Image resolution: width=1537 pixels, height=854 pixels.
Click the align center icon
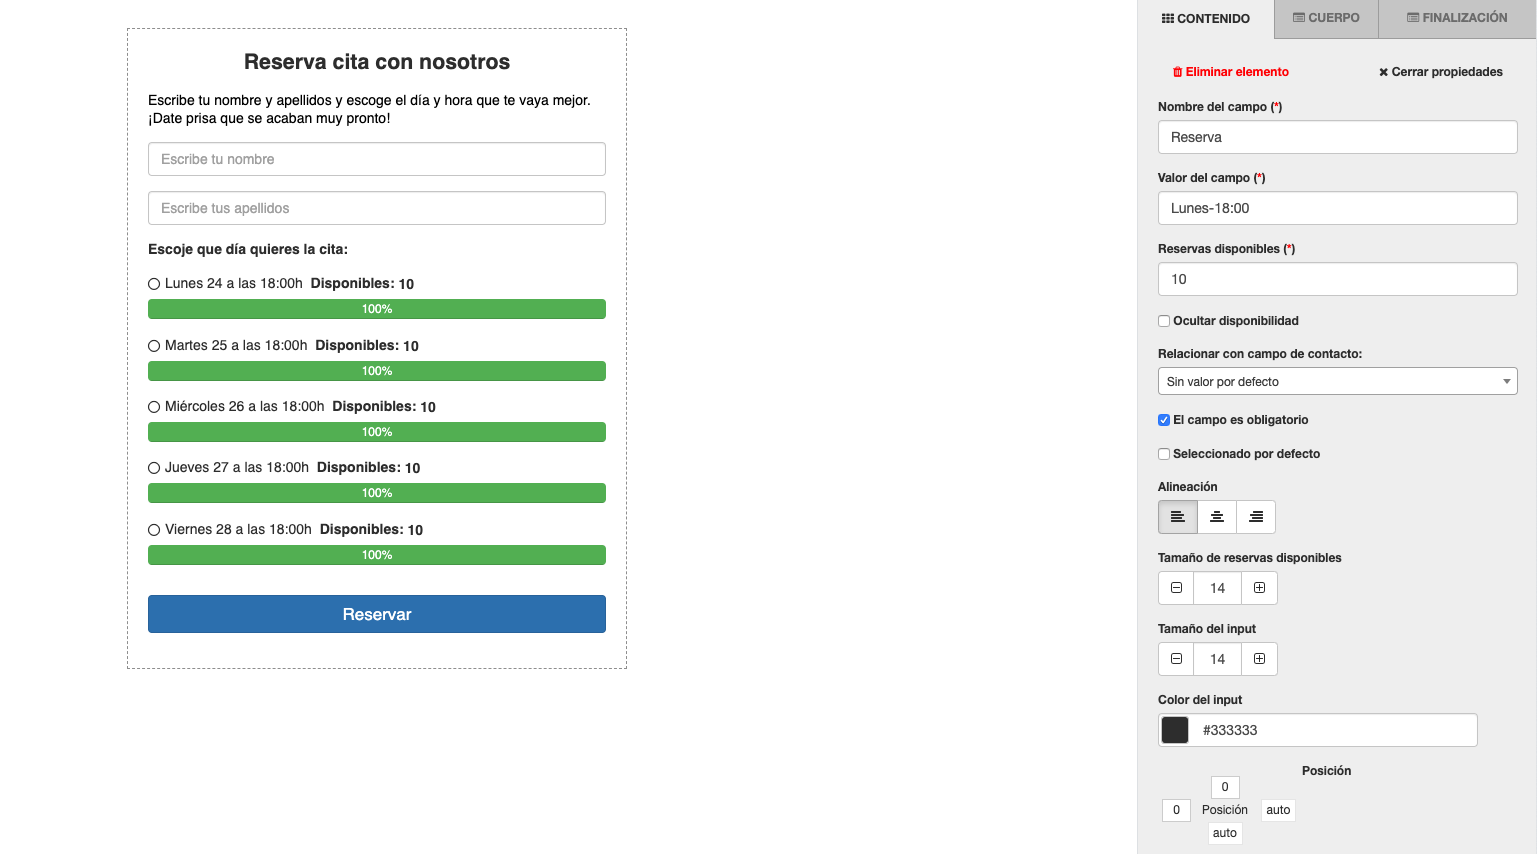click(1217, 517)
